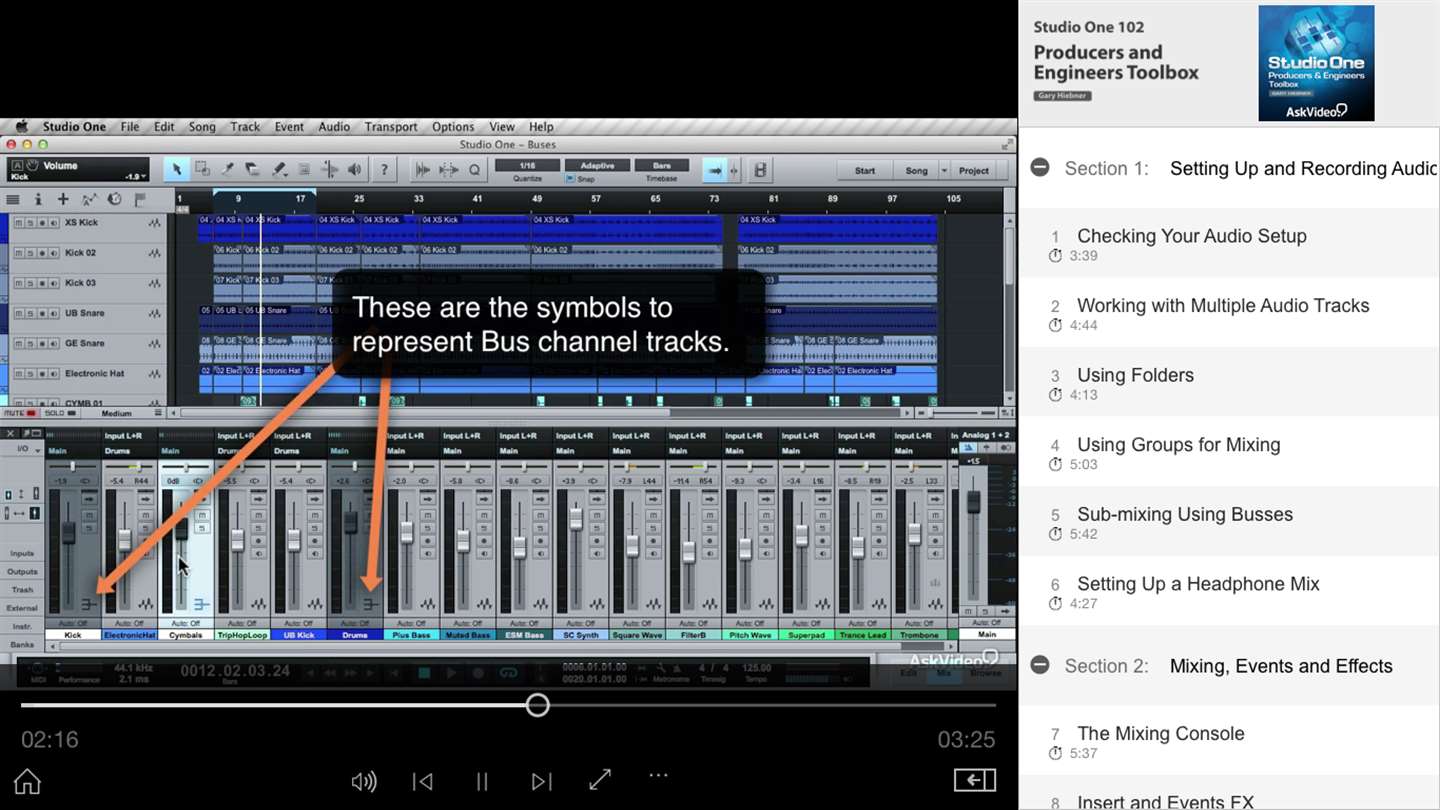This screenshot has width=1440, height=810.
Task: Click the Volume parameter value -1.9 dropdown
Action: [135, 177]
